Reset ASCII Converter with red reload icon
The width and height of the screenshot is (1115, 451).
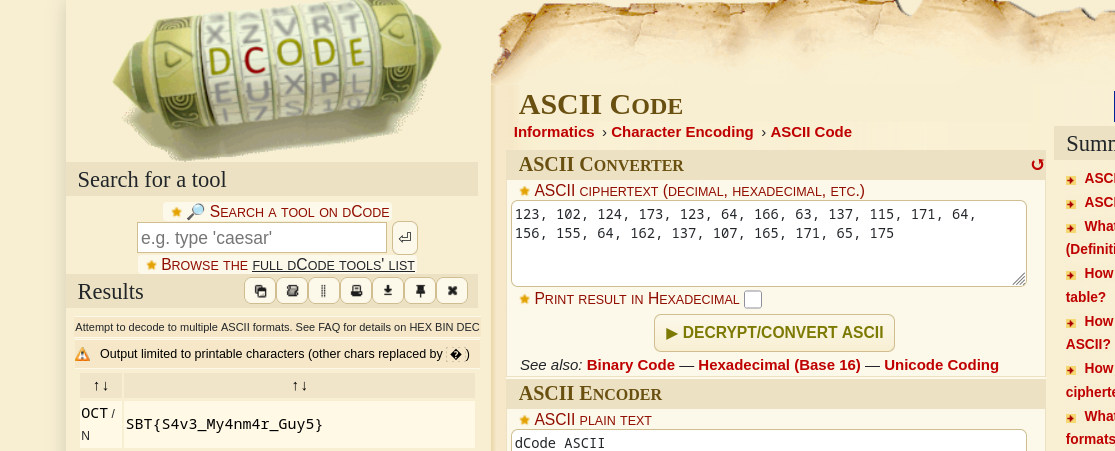point(1037,165)
